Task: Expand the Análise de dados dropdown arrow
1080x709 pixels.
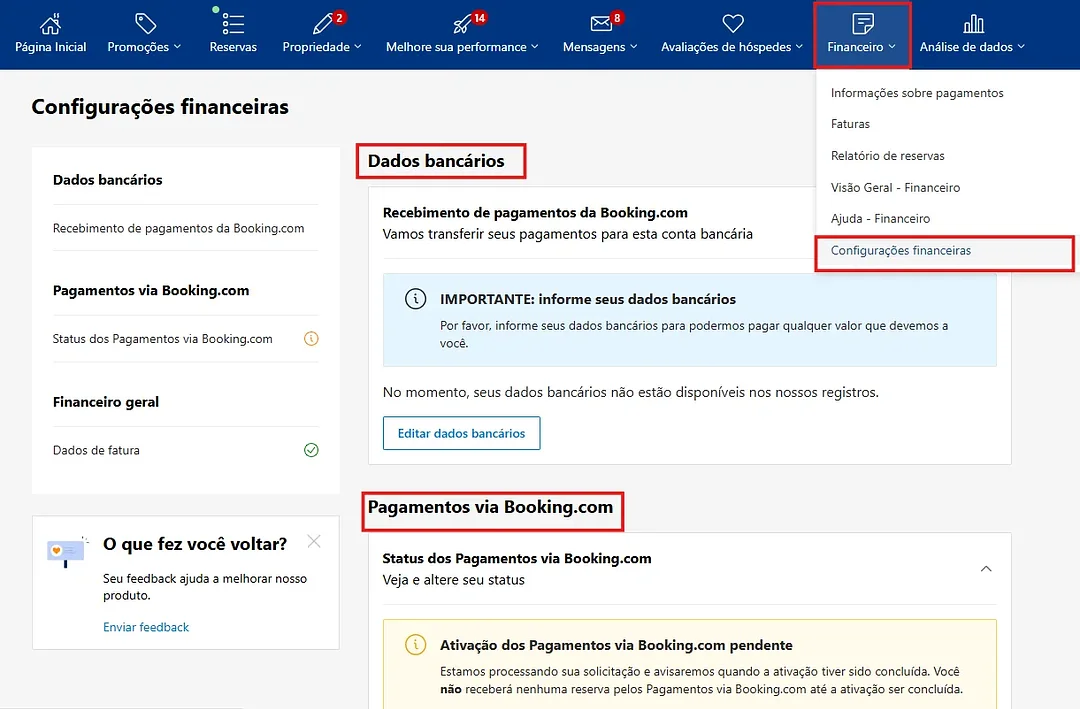Action: (1021, 47)
